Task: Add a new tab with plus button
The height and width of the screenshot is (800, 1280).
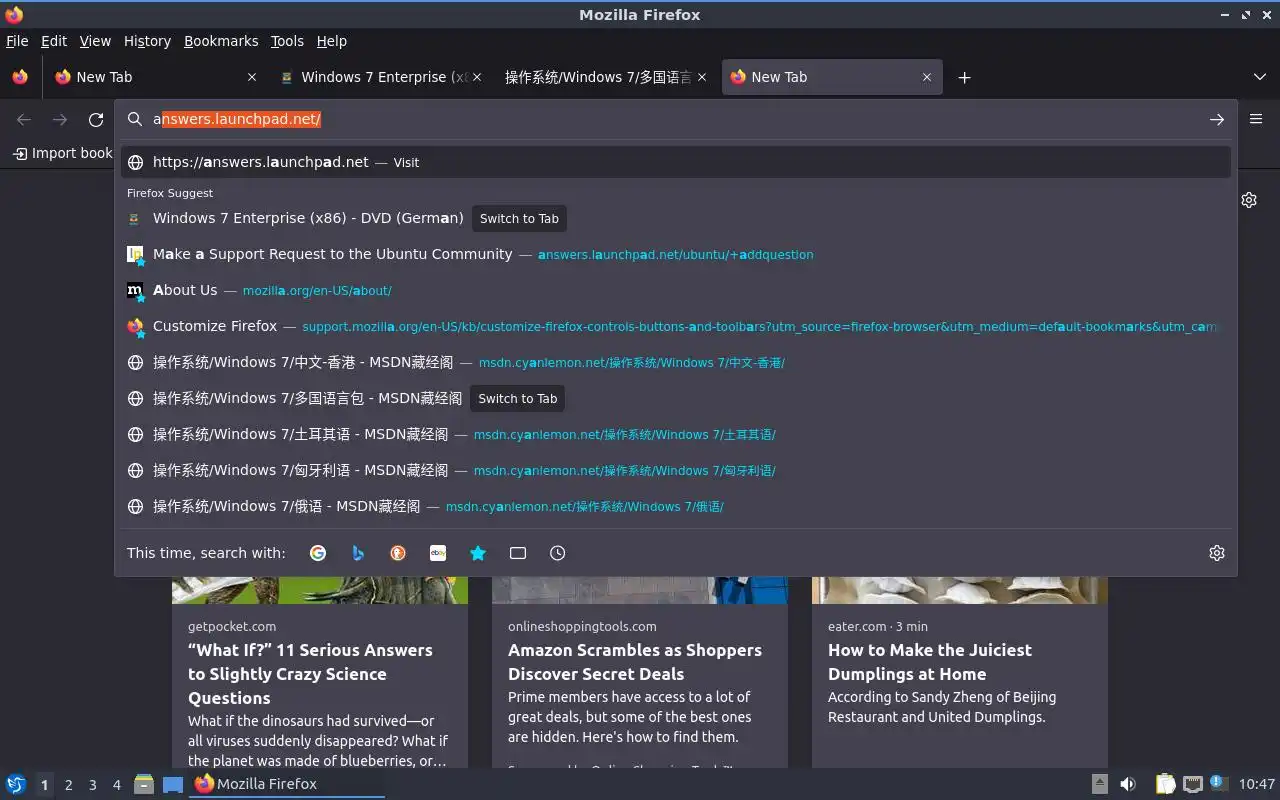Action: coord(964,77)
